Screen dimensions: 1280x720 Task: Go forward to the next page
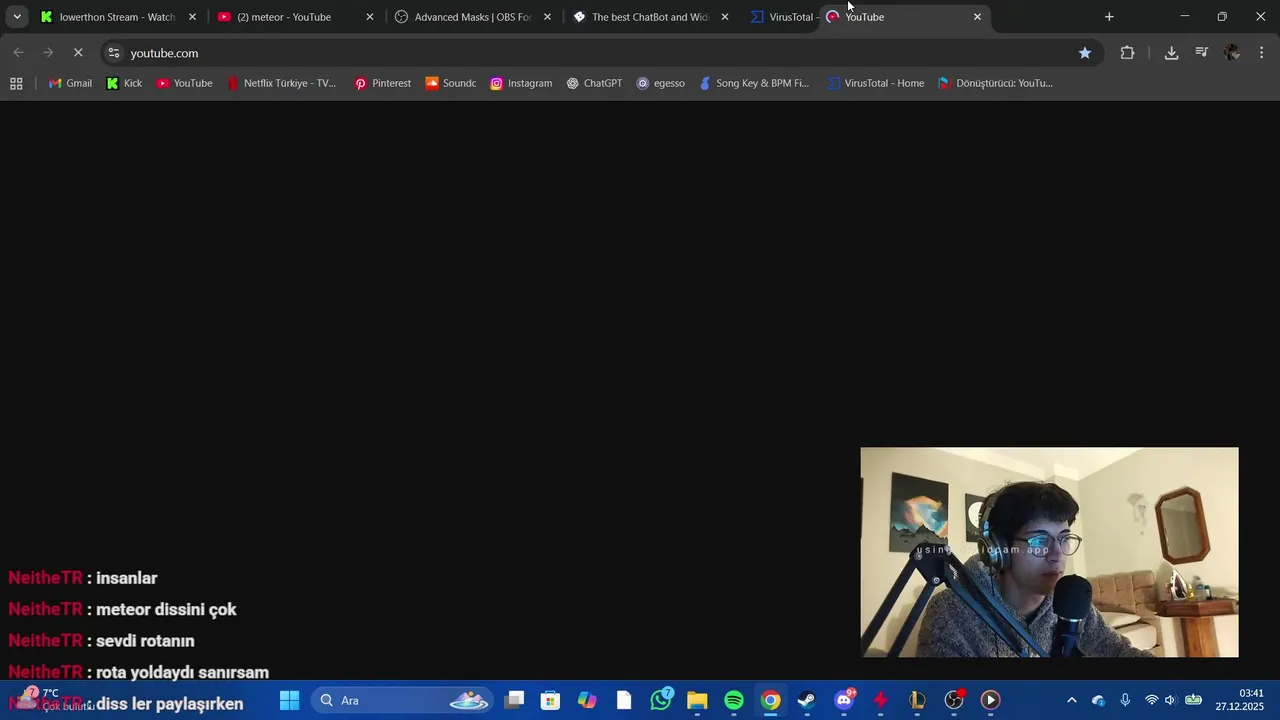click(48, 53)
